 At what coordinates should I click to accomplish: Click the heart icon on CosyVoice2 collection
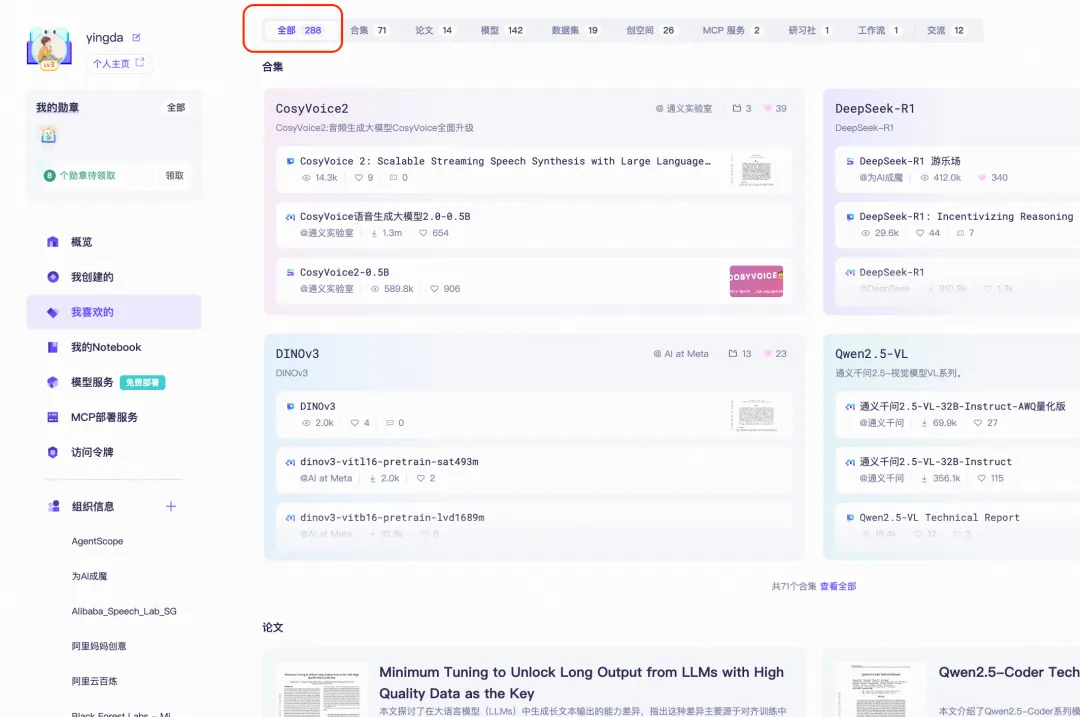pos(768,109)
